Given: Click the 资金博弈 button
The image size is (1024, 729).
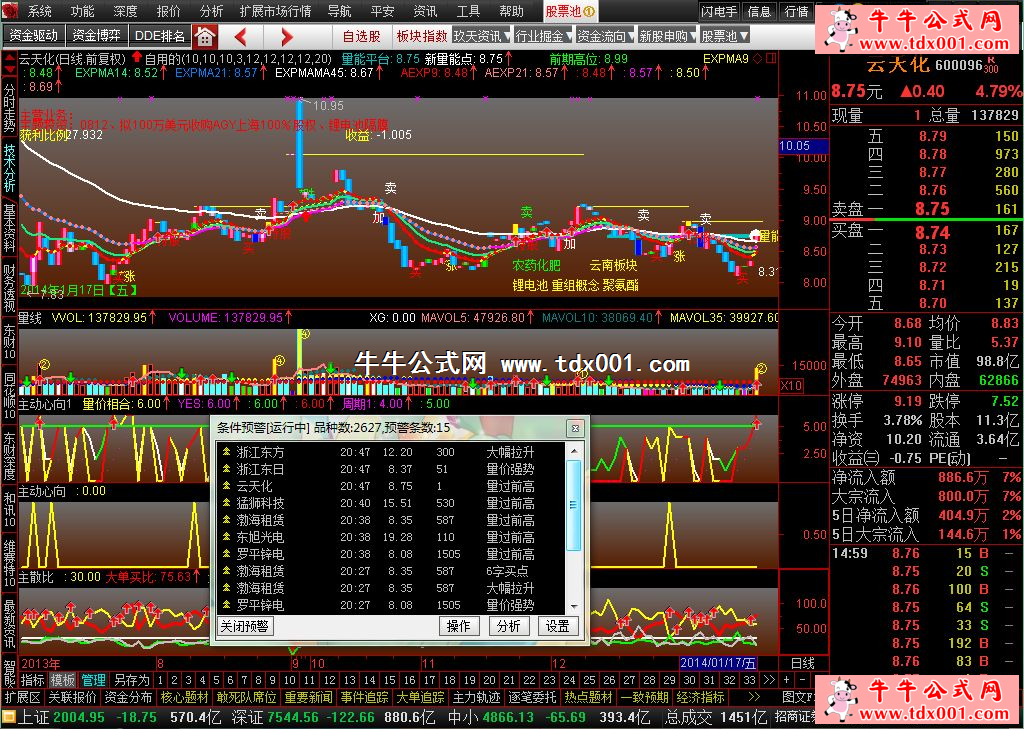Looking at the screenshot, I should 97,35.
